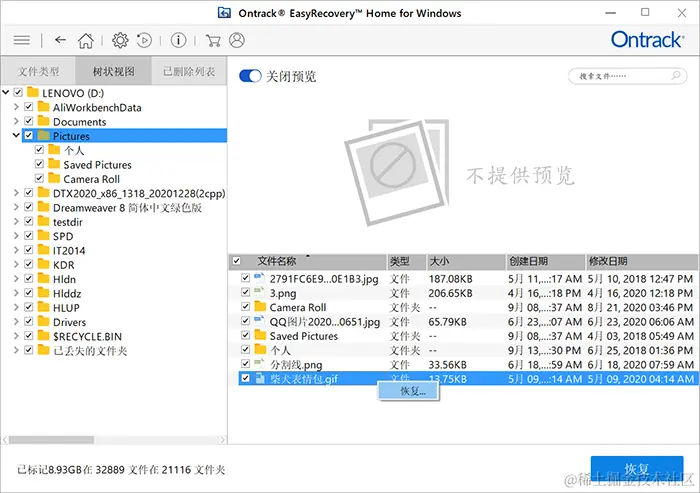Sort by the 大小 column header
Screen dimensions: 700x493
(x=466, y=261)
